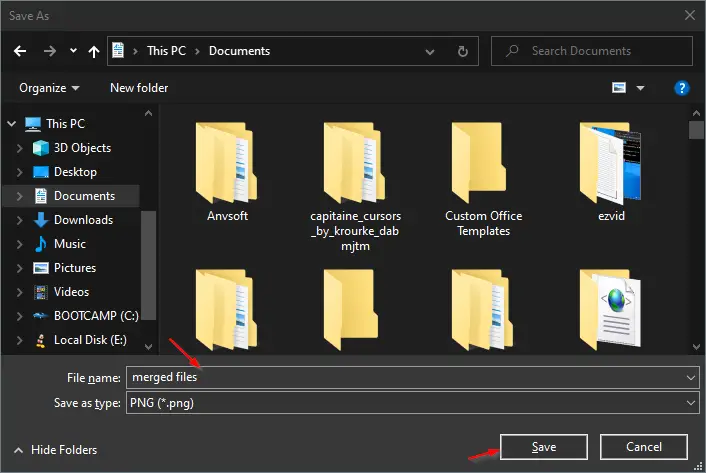Screen dimensions: 706x473
Task: Go up one folder level arrow
Action: point(94,51)
